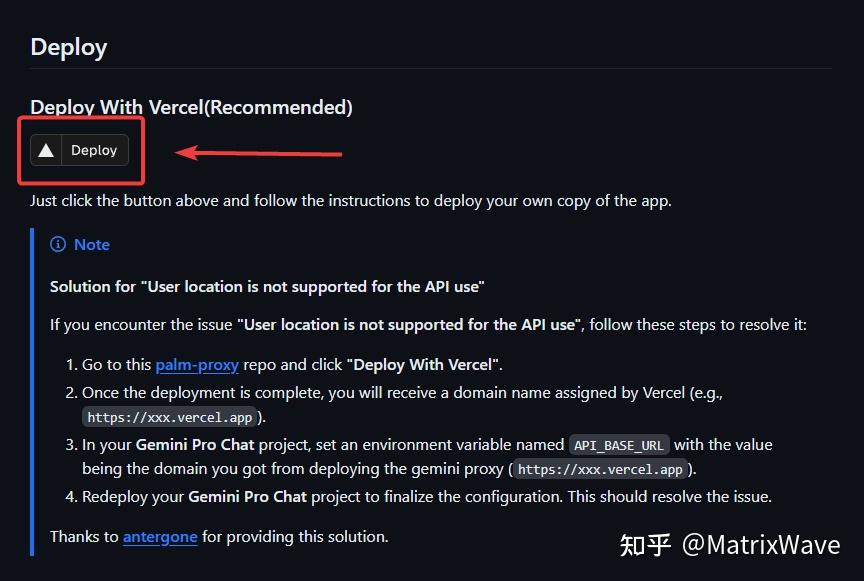Click the blue Note label
The image size is (864, 581).
click(91, 245)
